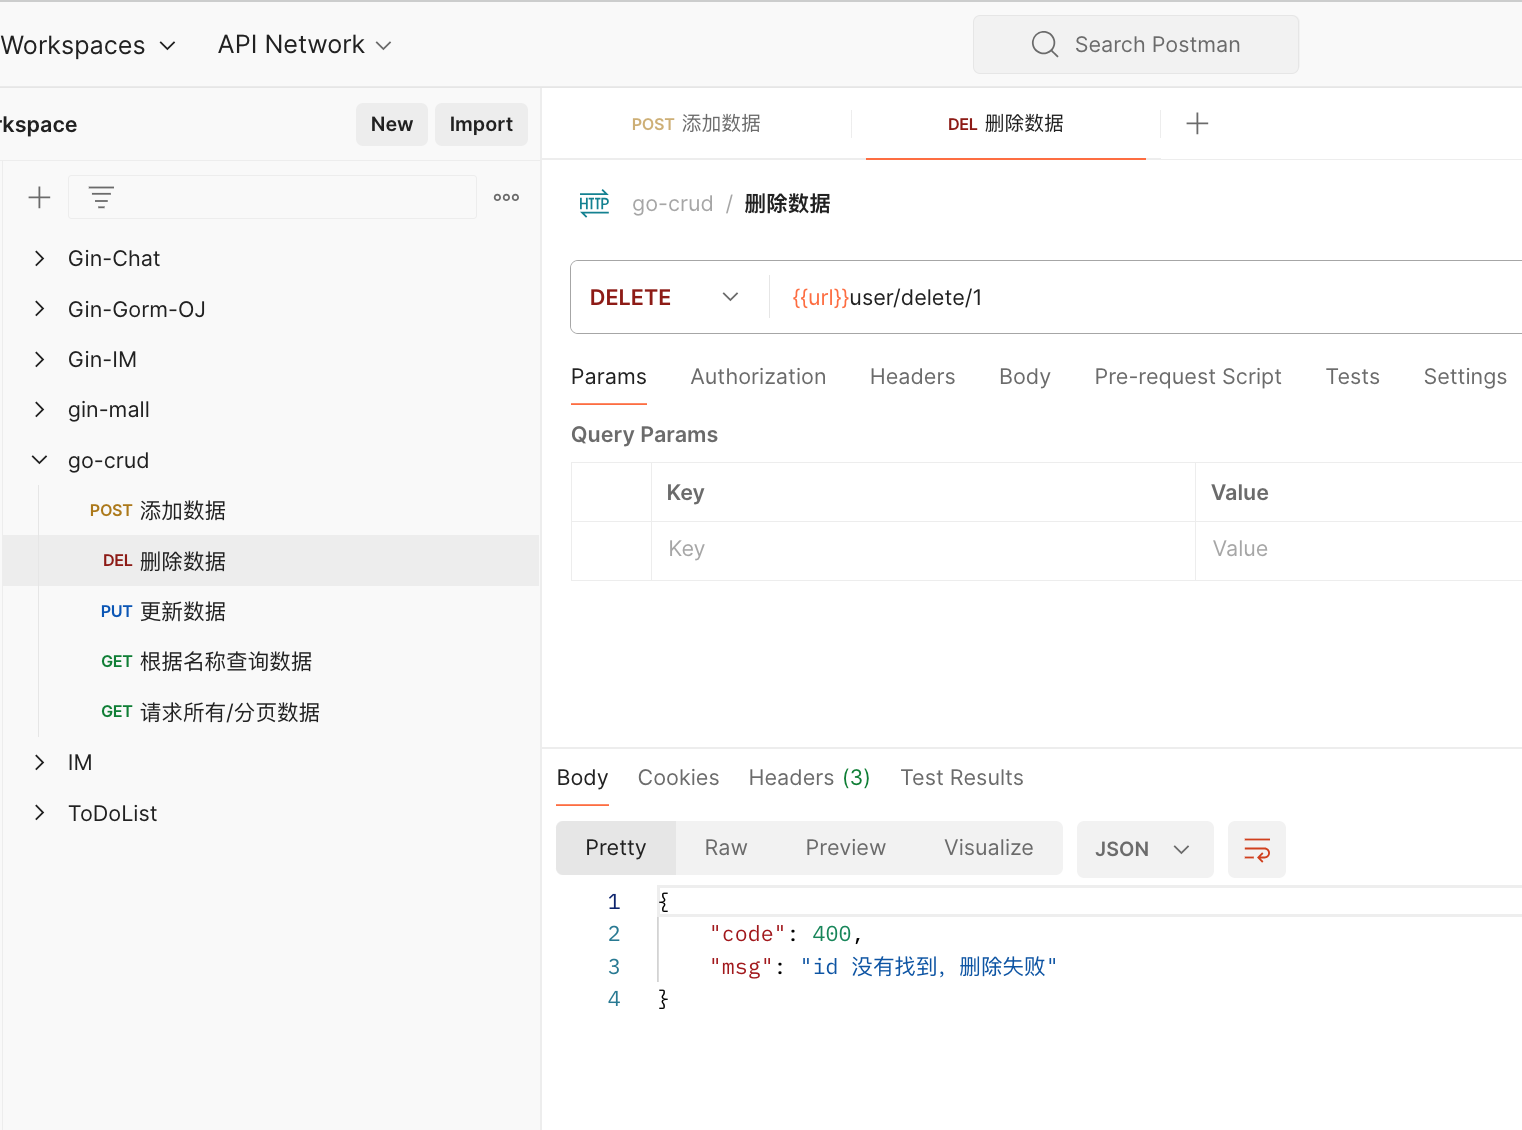
Task: Open the API Network dropdown menu
Action: tap(305, 45)
